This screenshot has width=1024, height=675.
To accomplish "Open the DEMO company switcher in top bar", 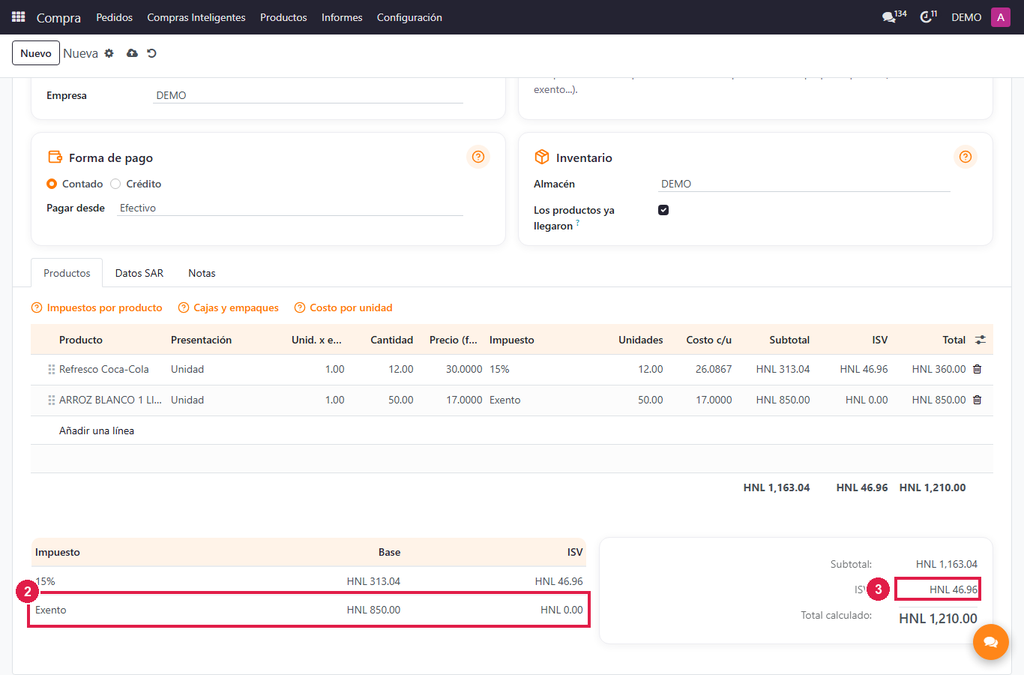I will pos(966,18).
